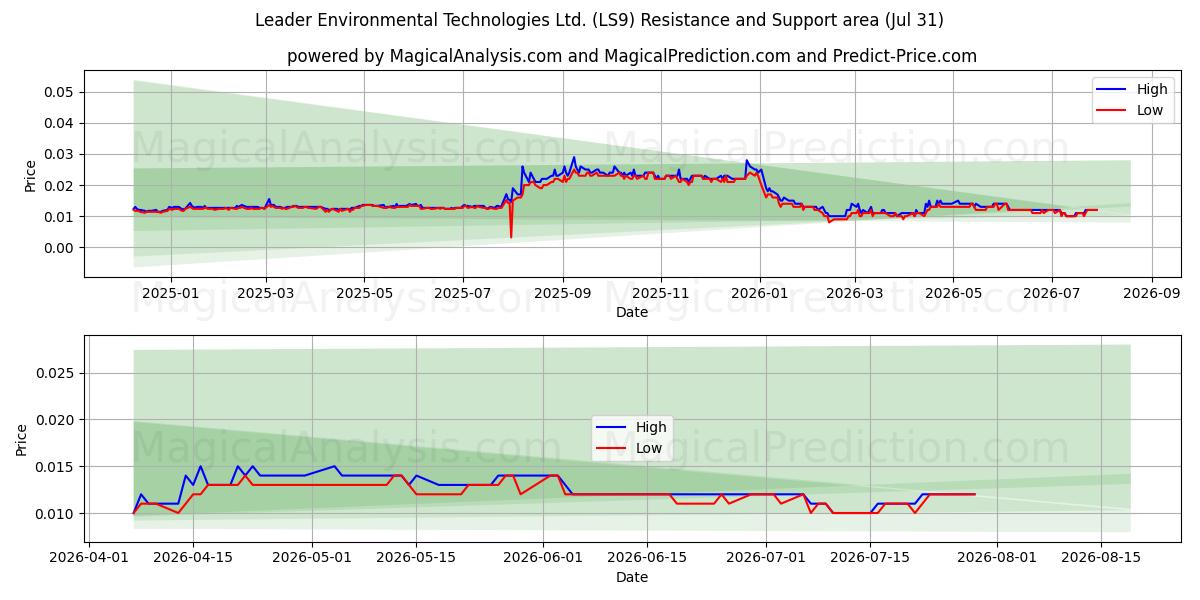Click the 0.01 price tick on the top chart

click(x=61, y=217)
